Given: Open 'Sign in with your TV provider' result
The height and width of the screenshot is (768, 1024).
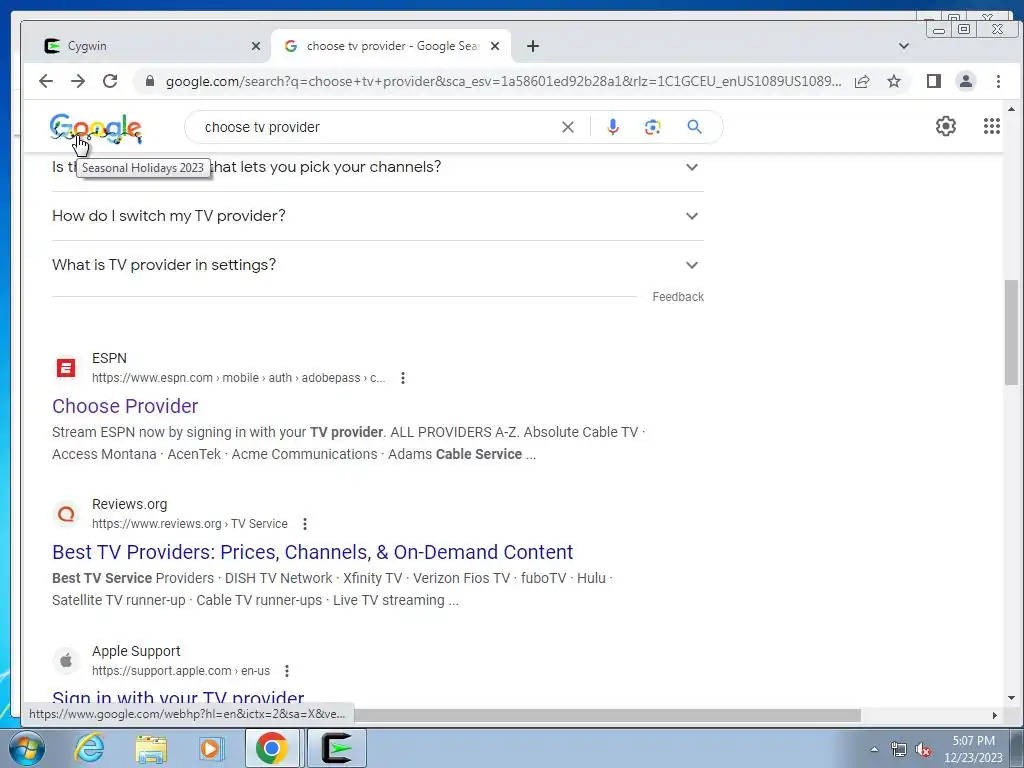Looking at the screenshot, I should 178,698.
